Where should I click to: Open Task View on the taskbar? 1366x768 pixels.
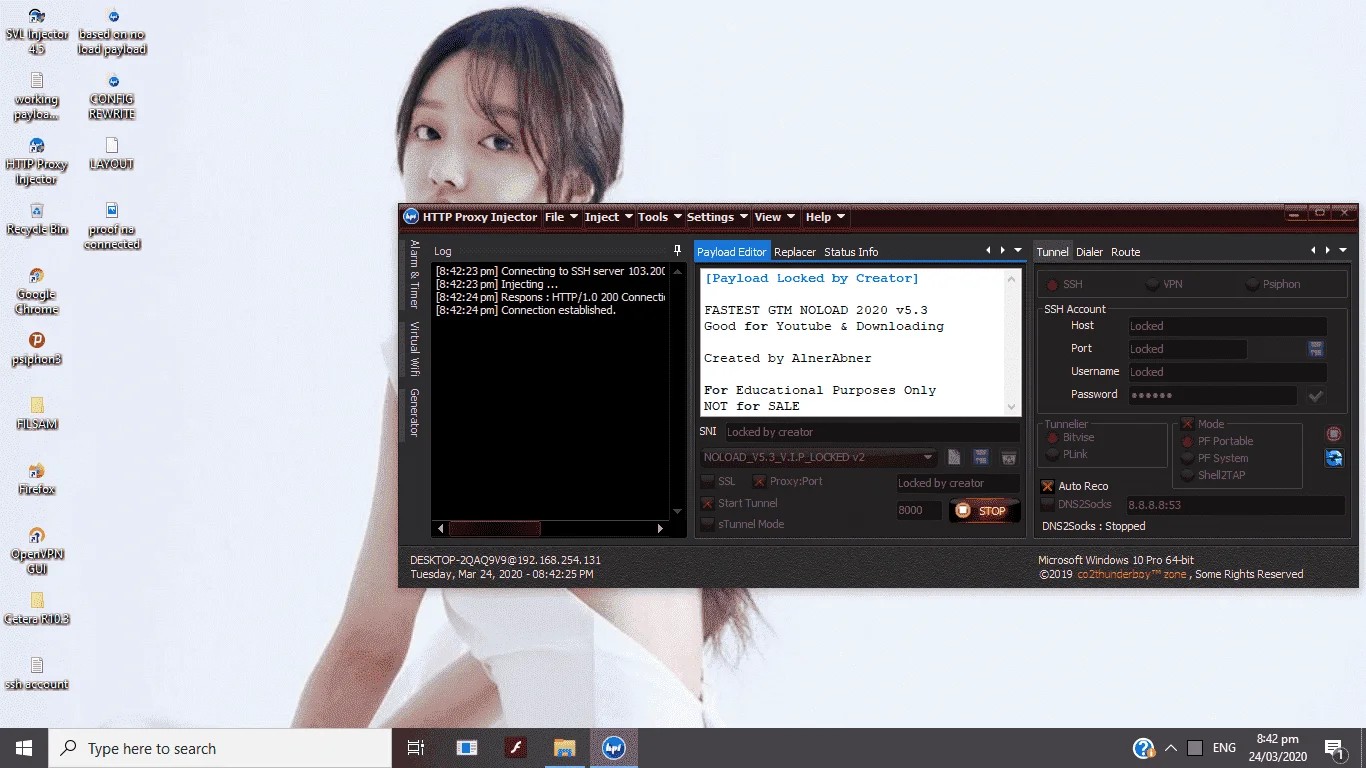pos(416,748)
